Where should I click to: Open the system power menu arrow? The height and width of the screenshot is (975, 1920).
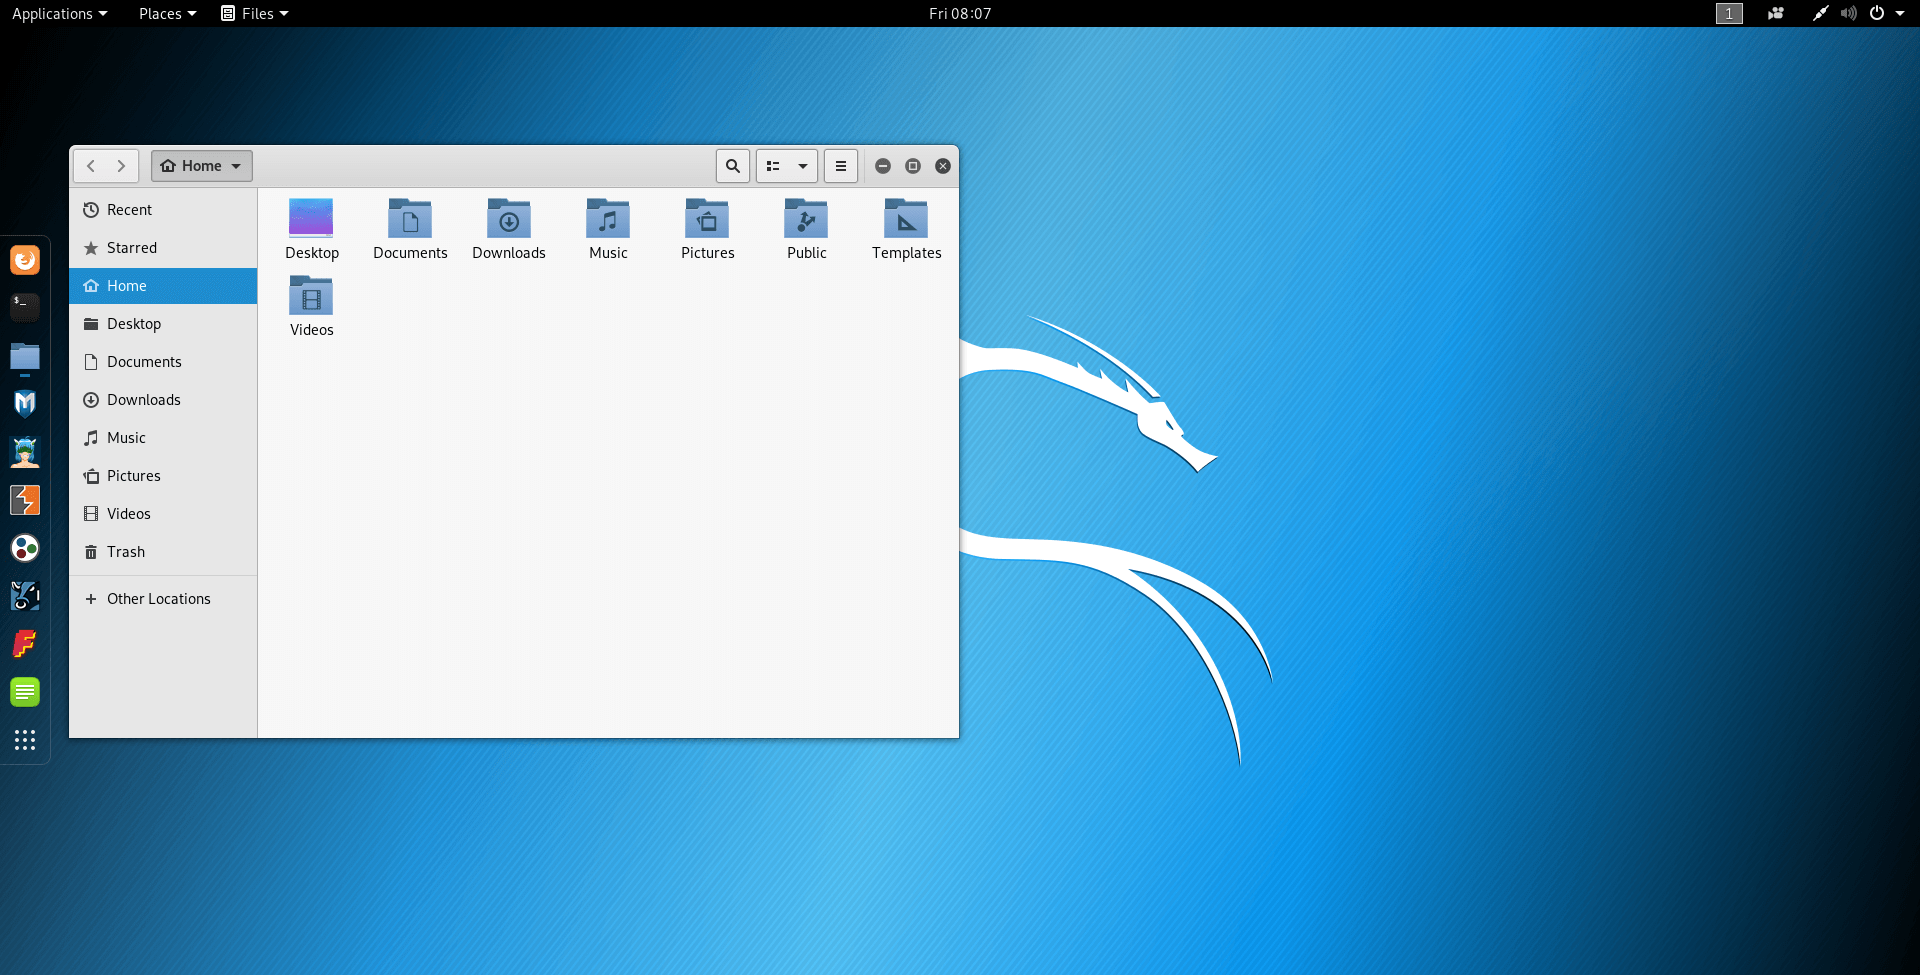coord(1900,13)
